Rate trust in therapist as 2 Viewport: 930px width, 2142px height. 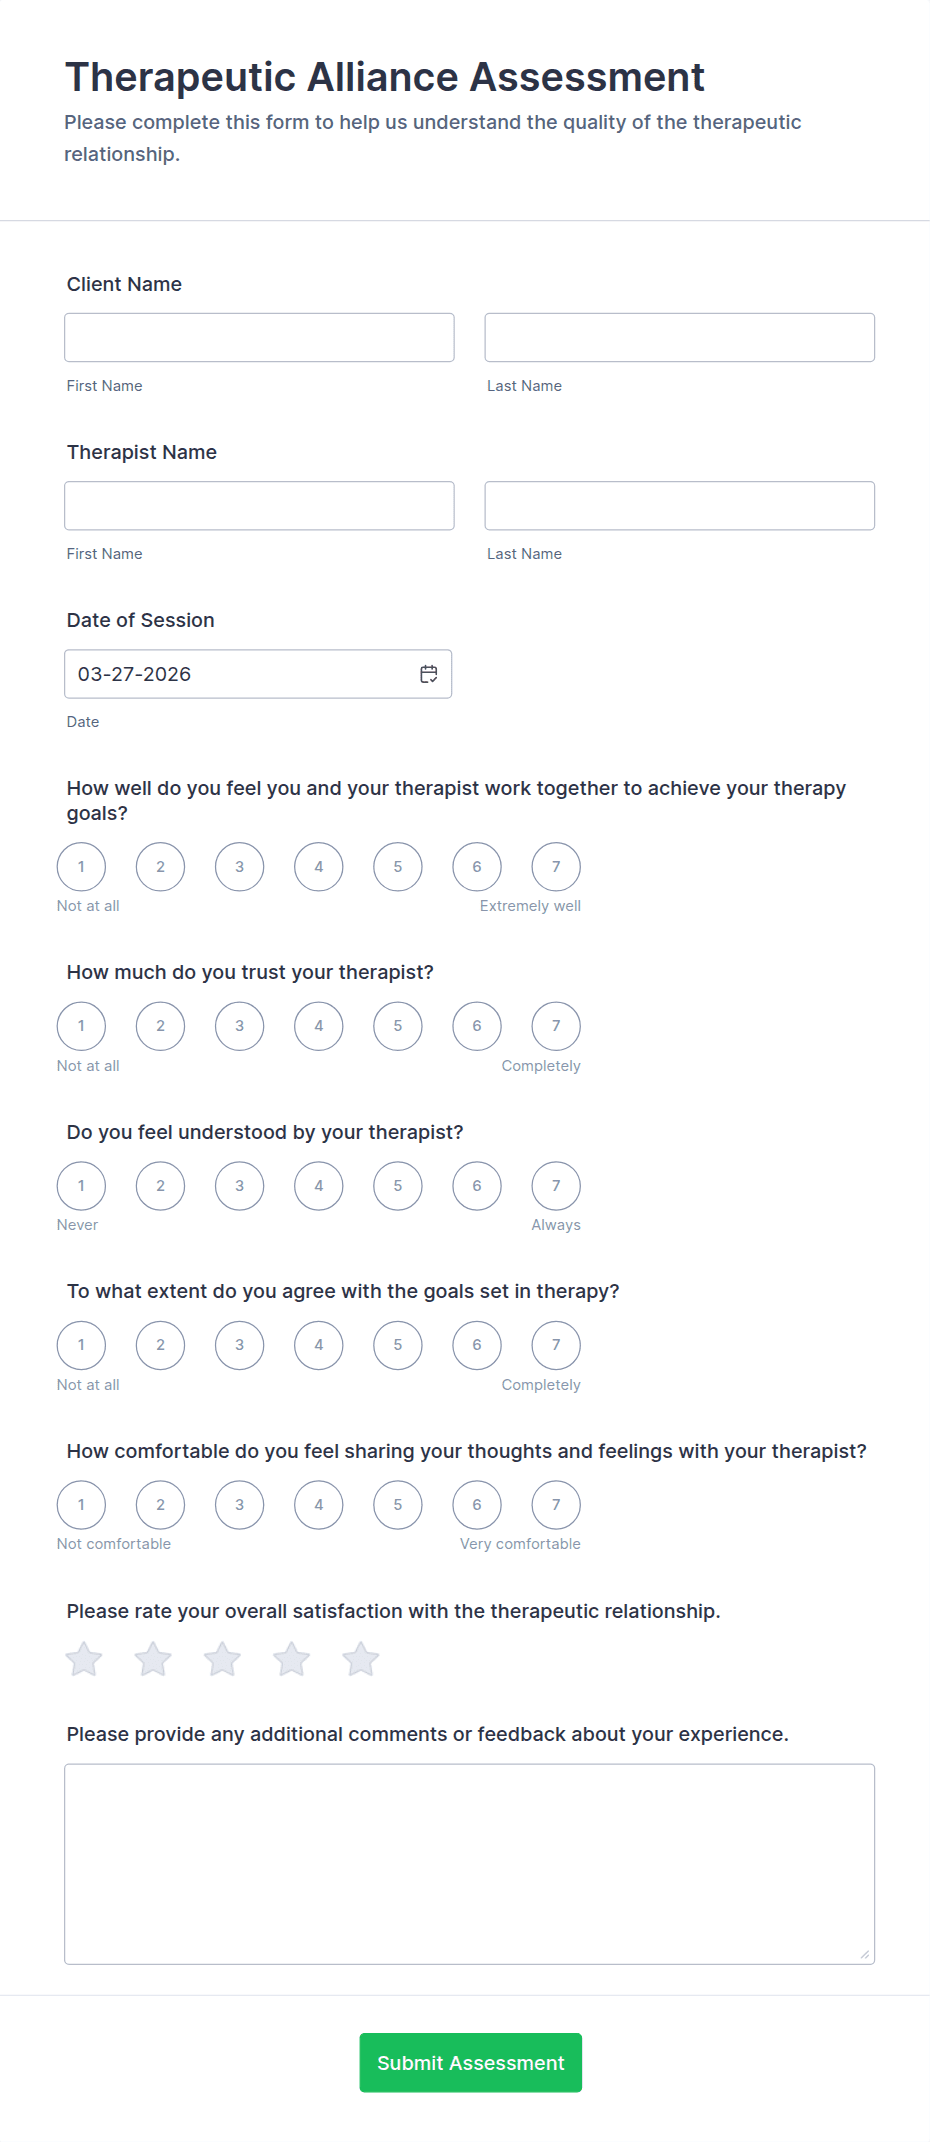(160, 1026)
